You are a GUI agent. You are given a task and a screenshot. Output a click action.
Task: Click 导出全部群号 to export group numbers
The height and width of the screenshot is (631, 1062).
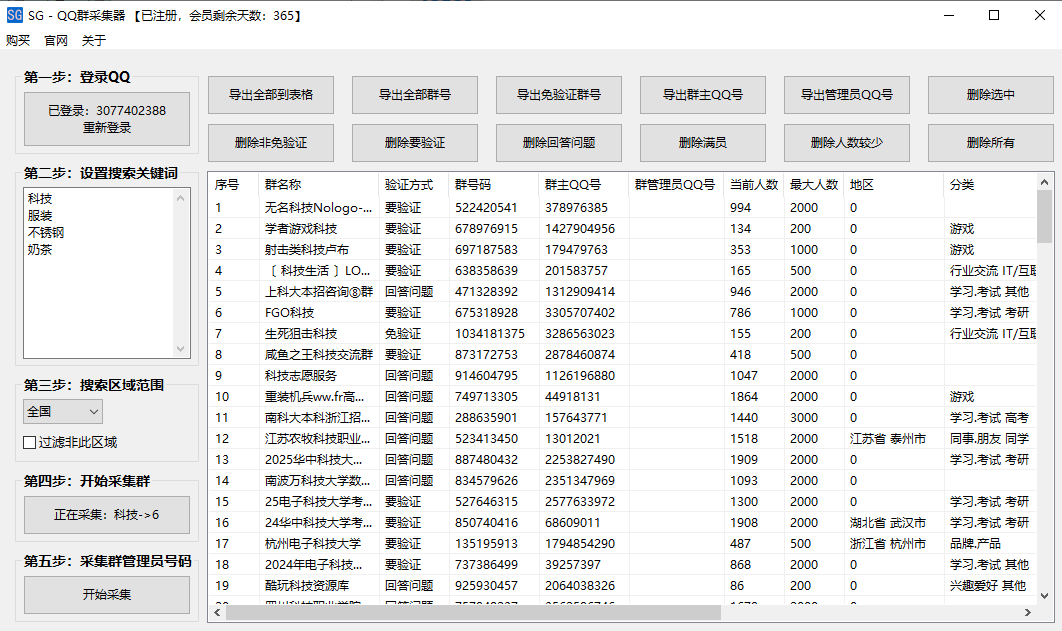(415, 95)
